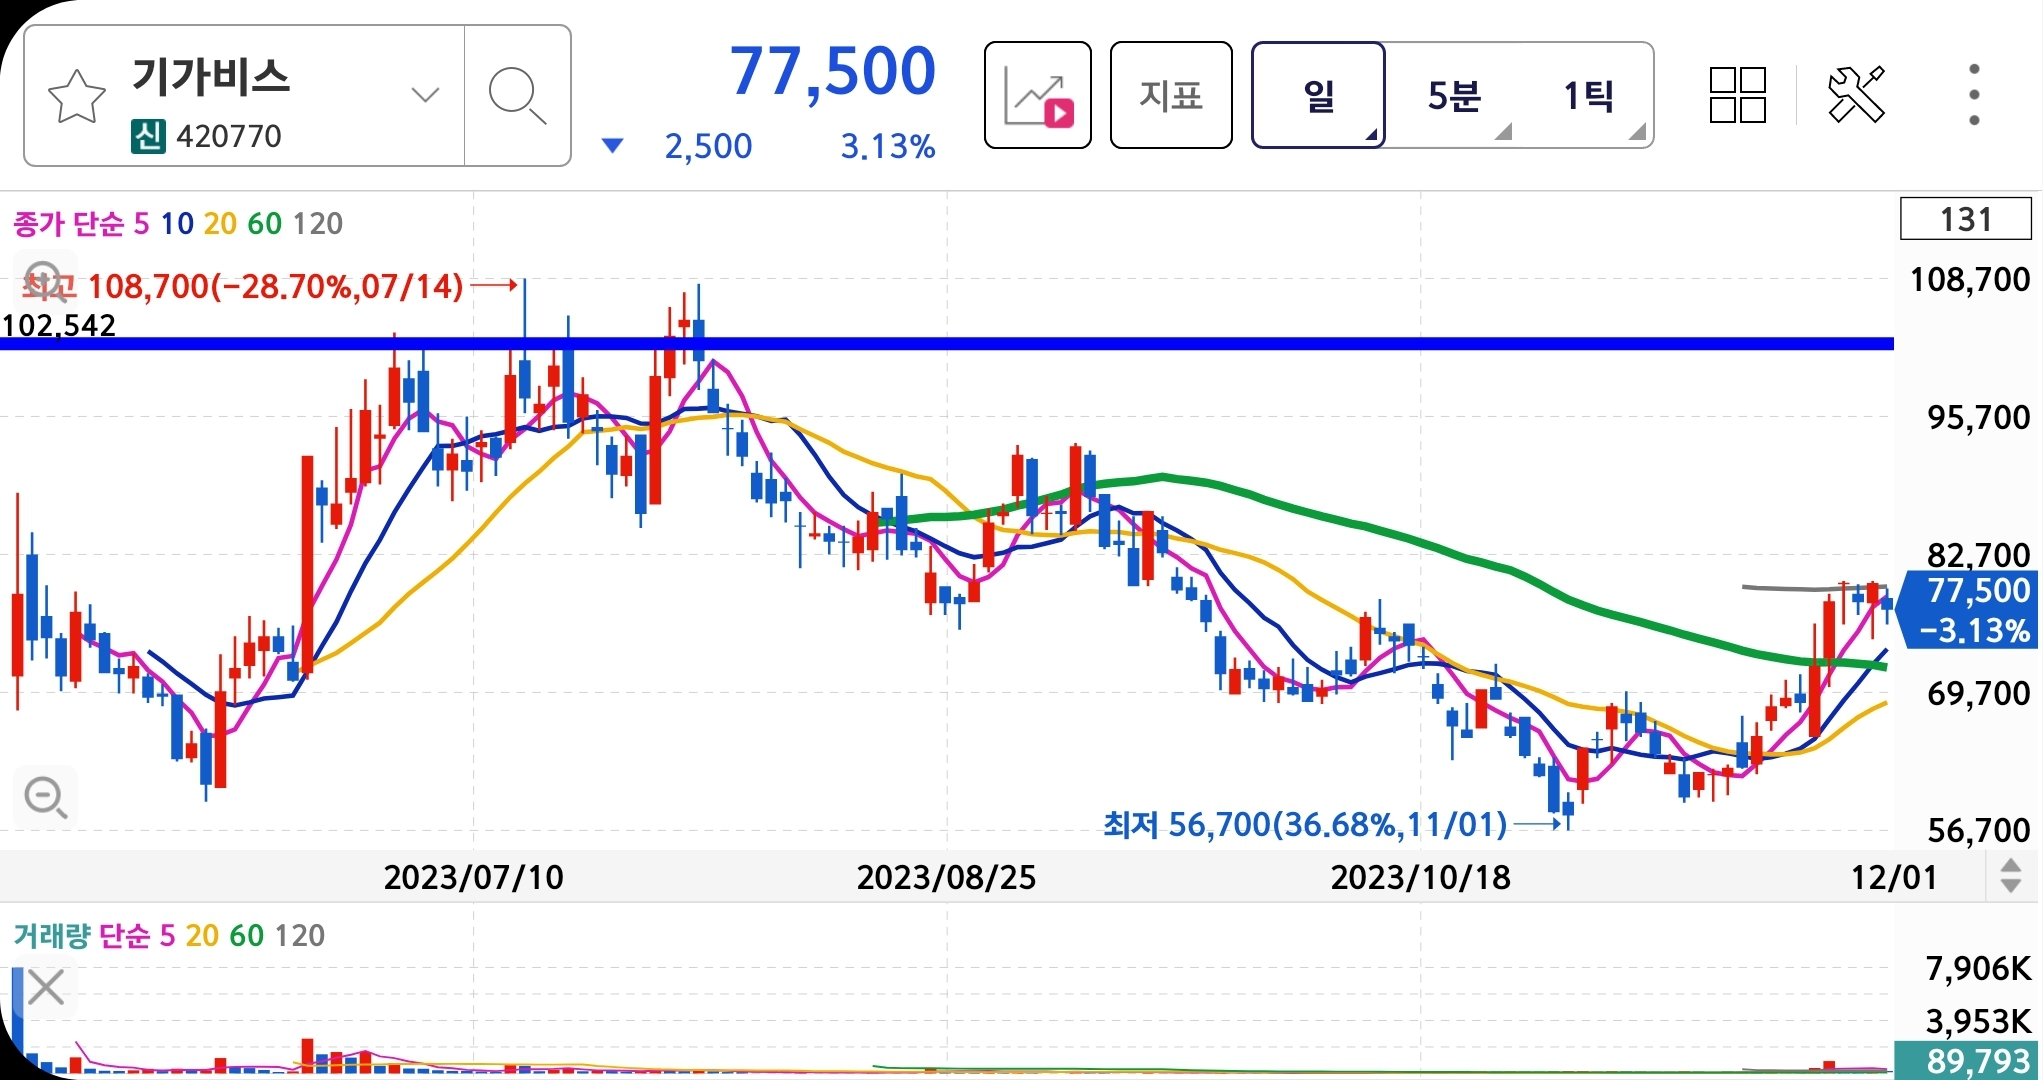
Task: Add 기가비스 to favorites with star icon
Action: pyautogui.click(x=77, y=97)
